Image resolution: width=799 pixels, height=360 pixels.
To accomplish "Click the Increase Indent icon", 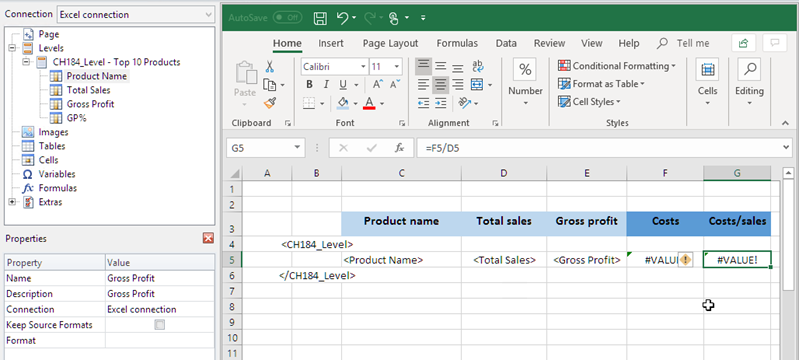I will tap(440, 104).
